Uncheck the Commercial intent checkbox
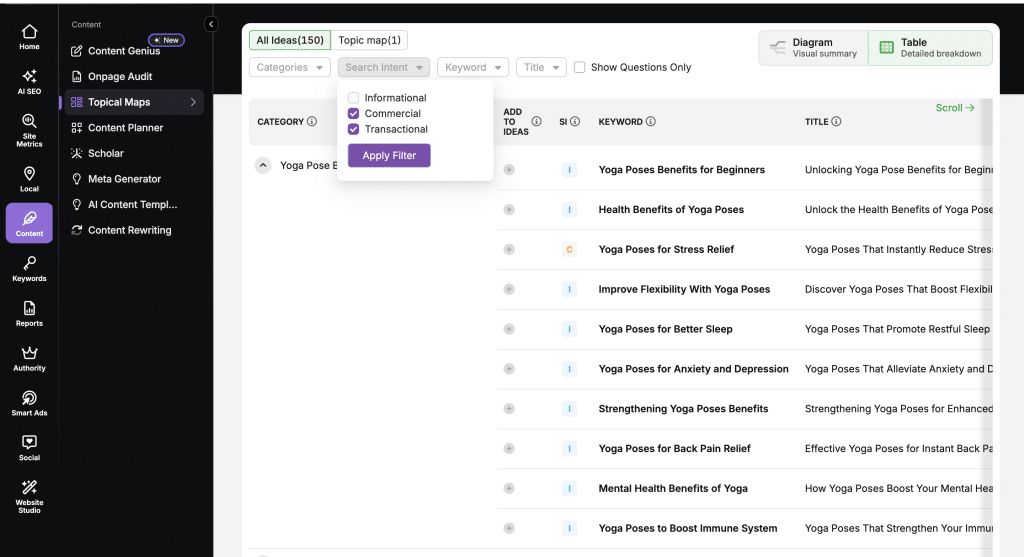Image resolution: width=1024 pixels, height=557 pixels. click(x=353, y=114)
